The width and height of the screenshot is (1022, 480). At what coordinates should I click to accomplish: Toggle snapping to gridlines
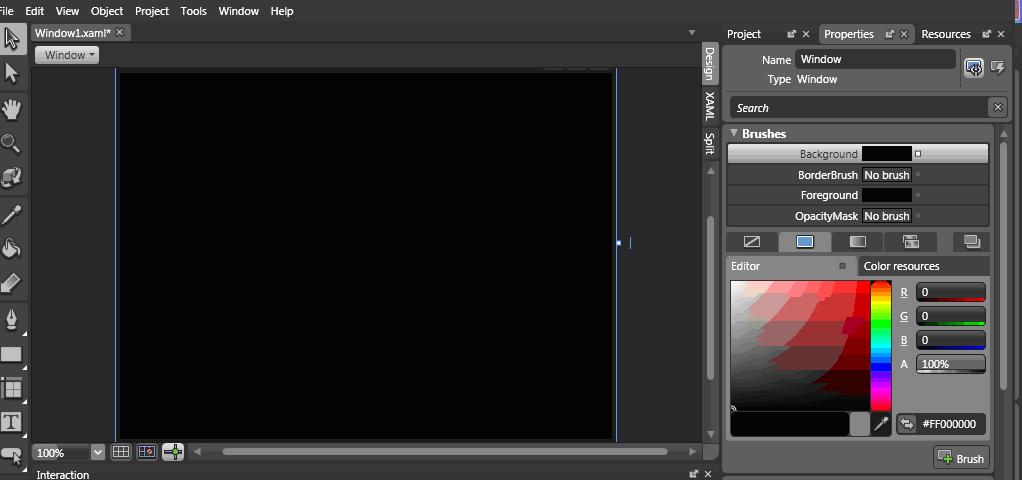tap(147, 452)
